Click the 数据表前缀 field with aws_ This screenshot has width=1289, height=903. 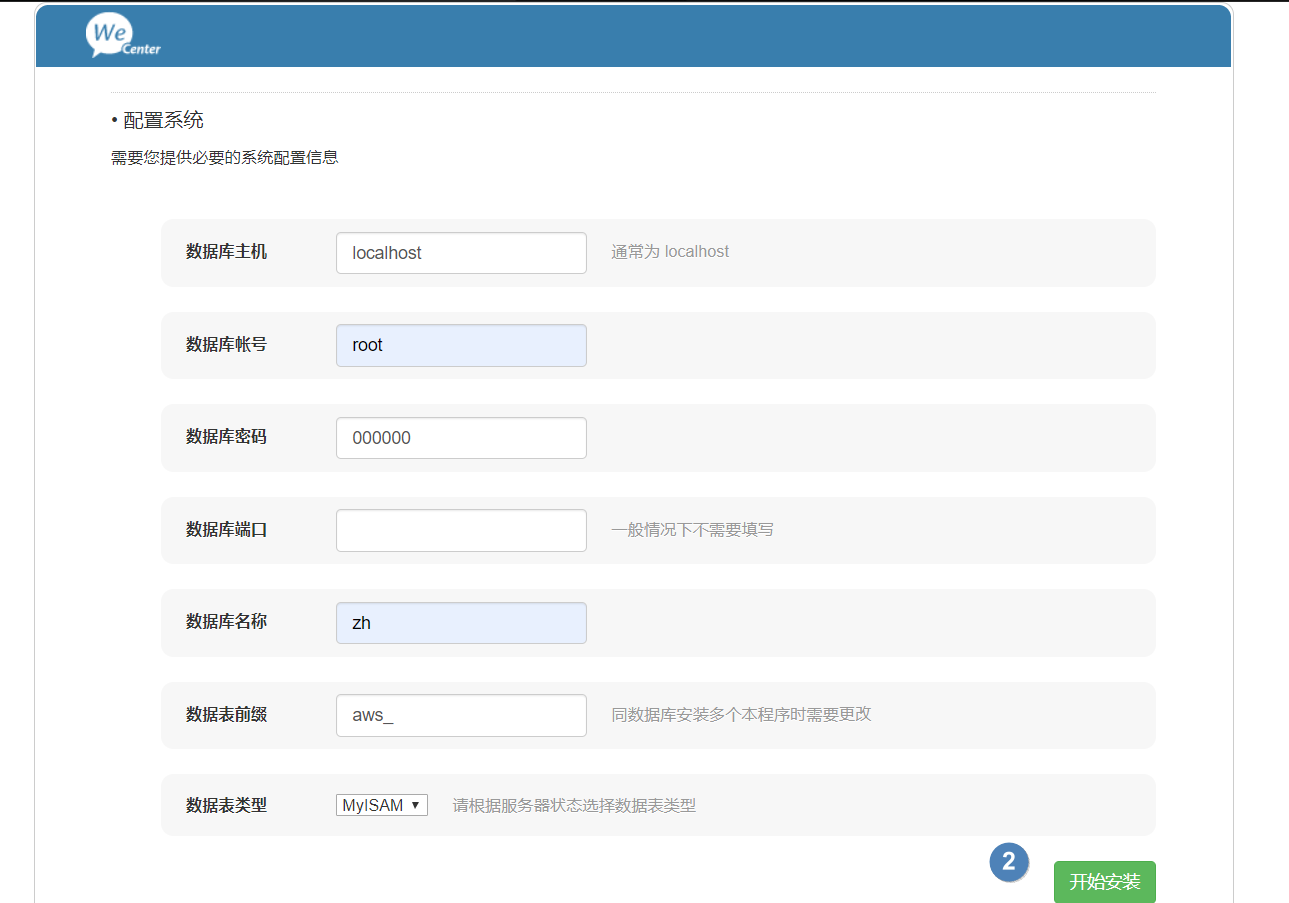click(461, 715)
